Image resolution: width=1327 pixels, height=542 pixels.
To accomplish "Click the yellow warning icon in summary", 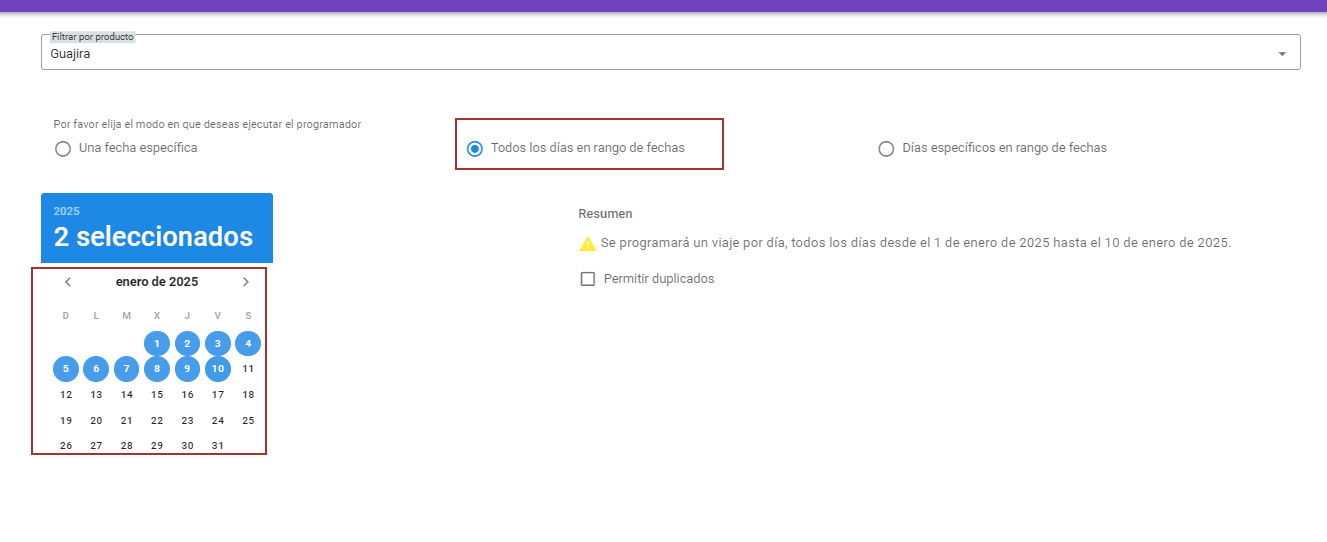I will [x=587, y=243].
